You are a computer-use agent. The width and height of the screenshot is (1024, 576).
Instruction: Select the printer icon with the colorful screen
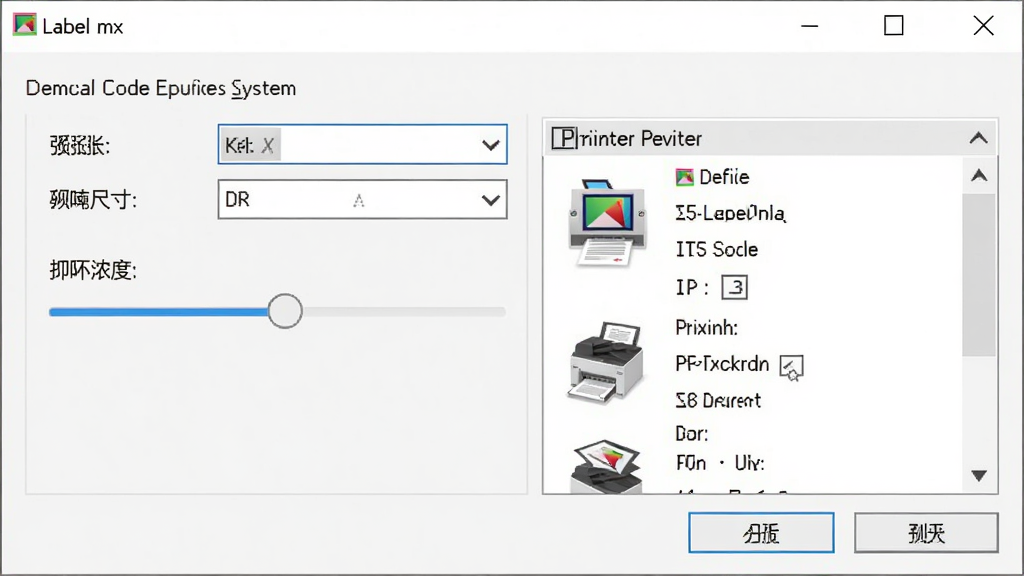tap(607, 222)
